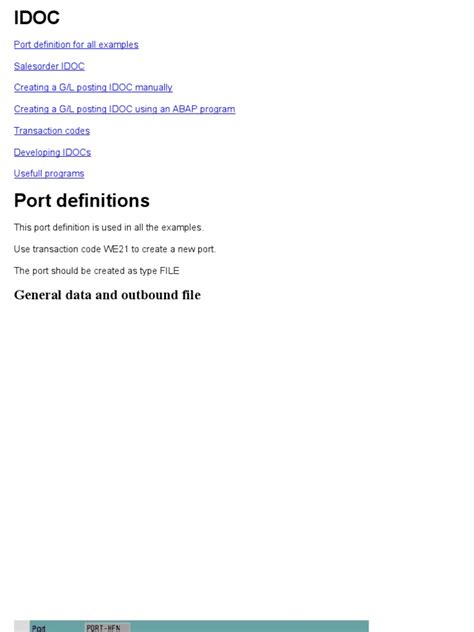Visit the Usefull programs link
This screenshot has height=632, width=474.
(49, 174)
